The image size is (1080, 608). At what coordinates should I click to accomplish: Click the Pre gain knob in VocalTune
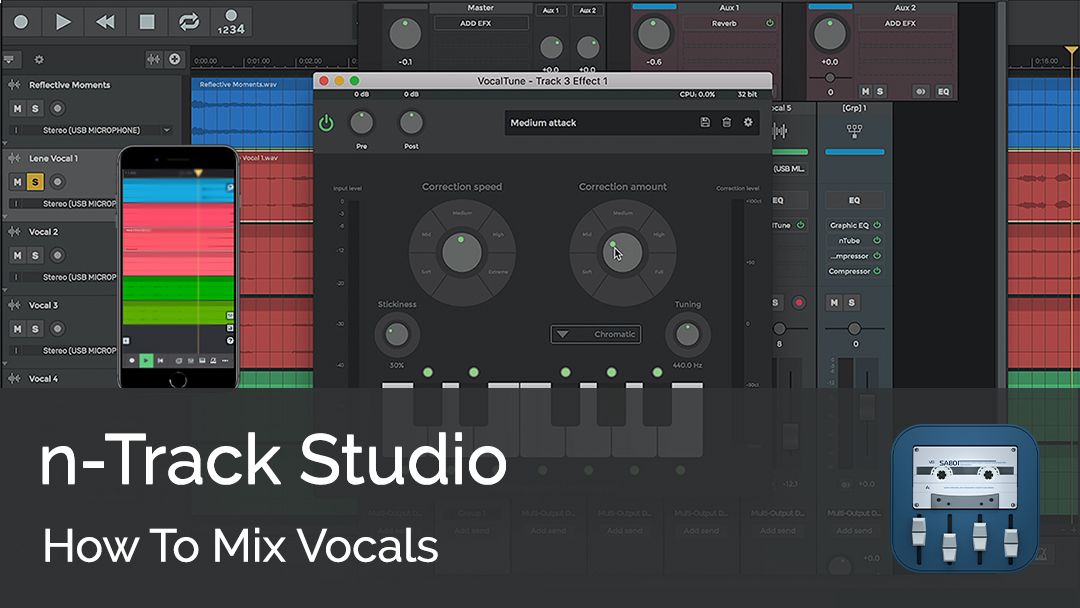click(362, 123)
